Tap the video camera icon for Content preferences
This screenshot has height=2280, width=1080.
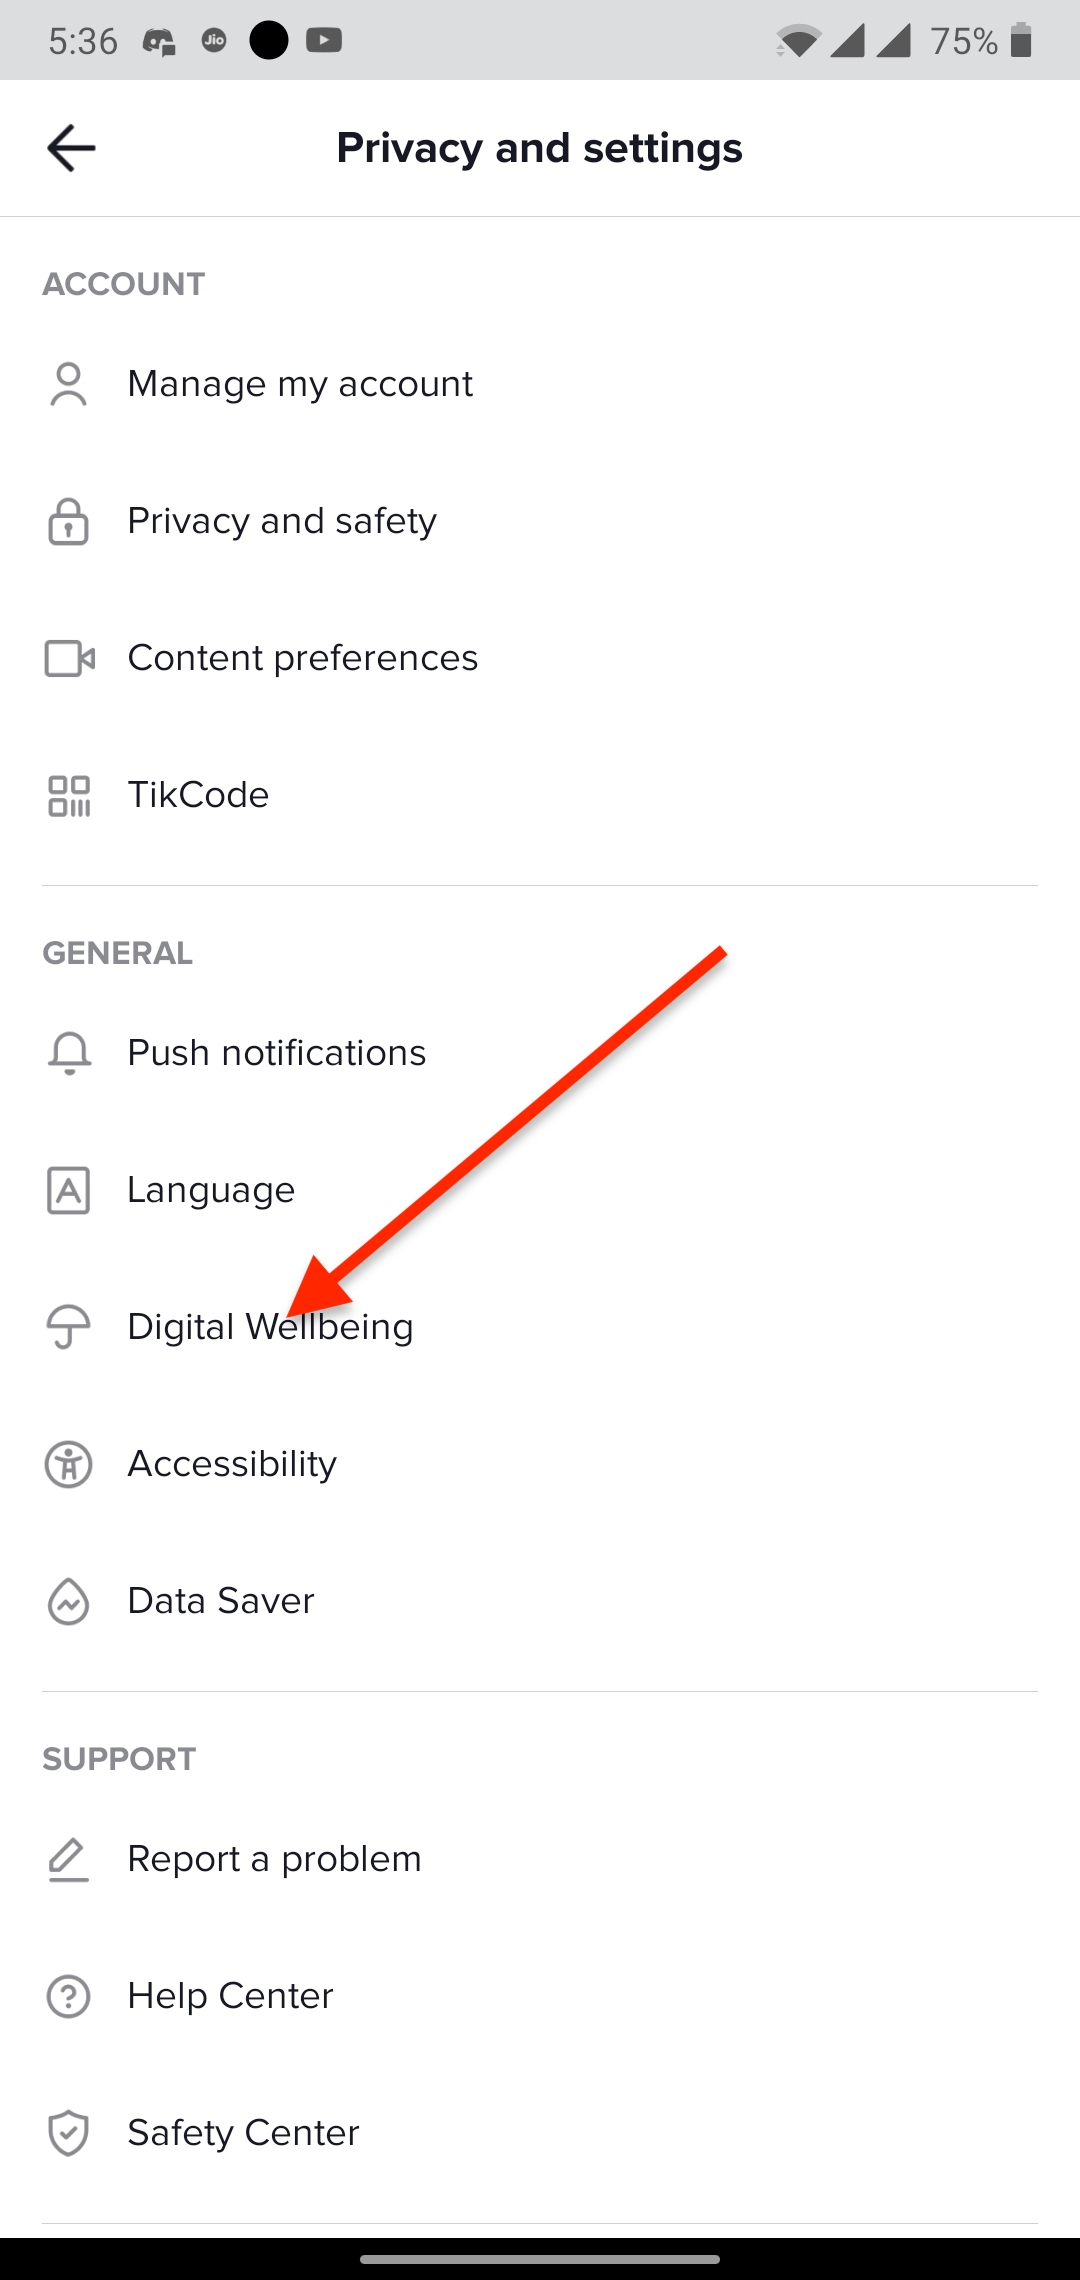pyautogui.click(x=69, y=658)
